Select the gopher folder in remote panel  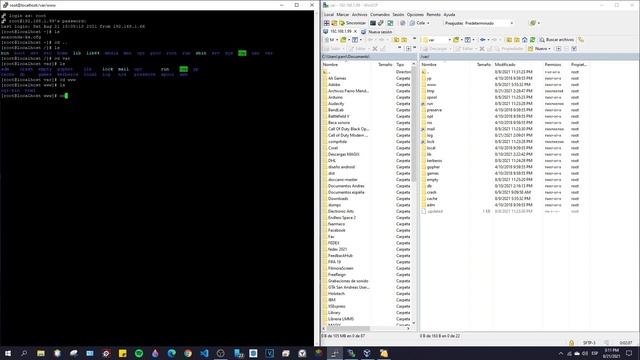(x=433, y=167)
